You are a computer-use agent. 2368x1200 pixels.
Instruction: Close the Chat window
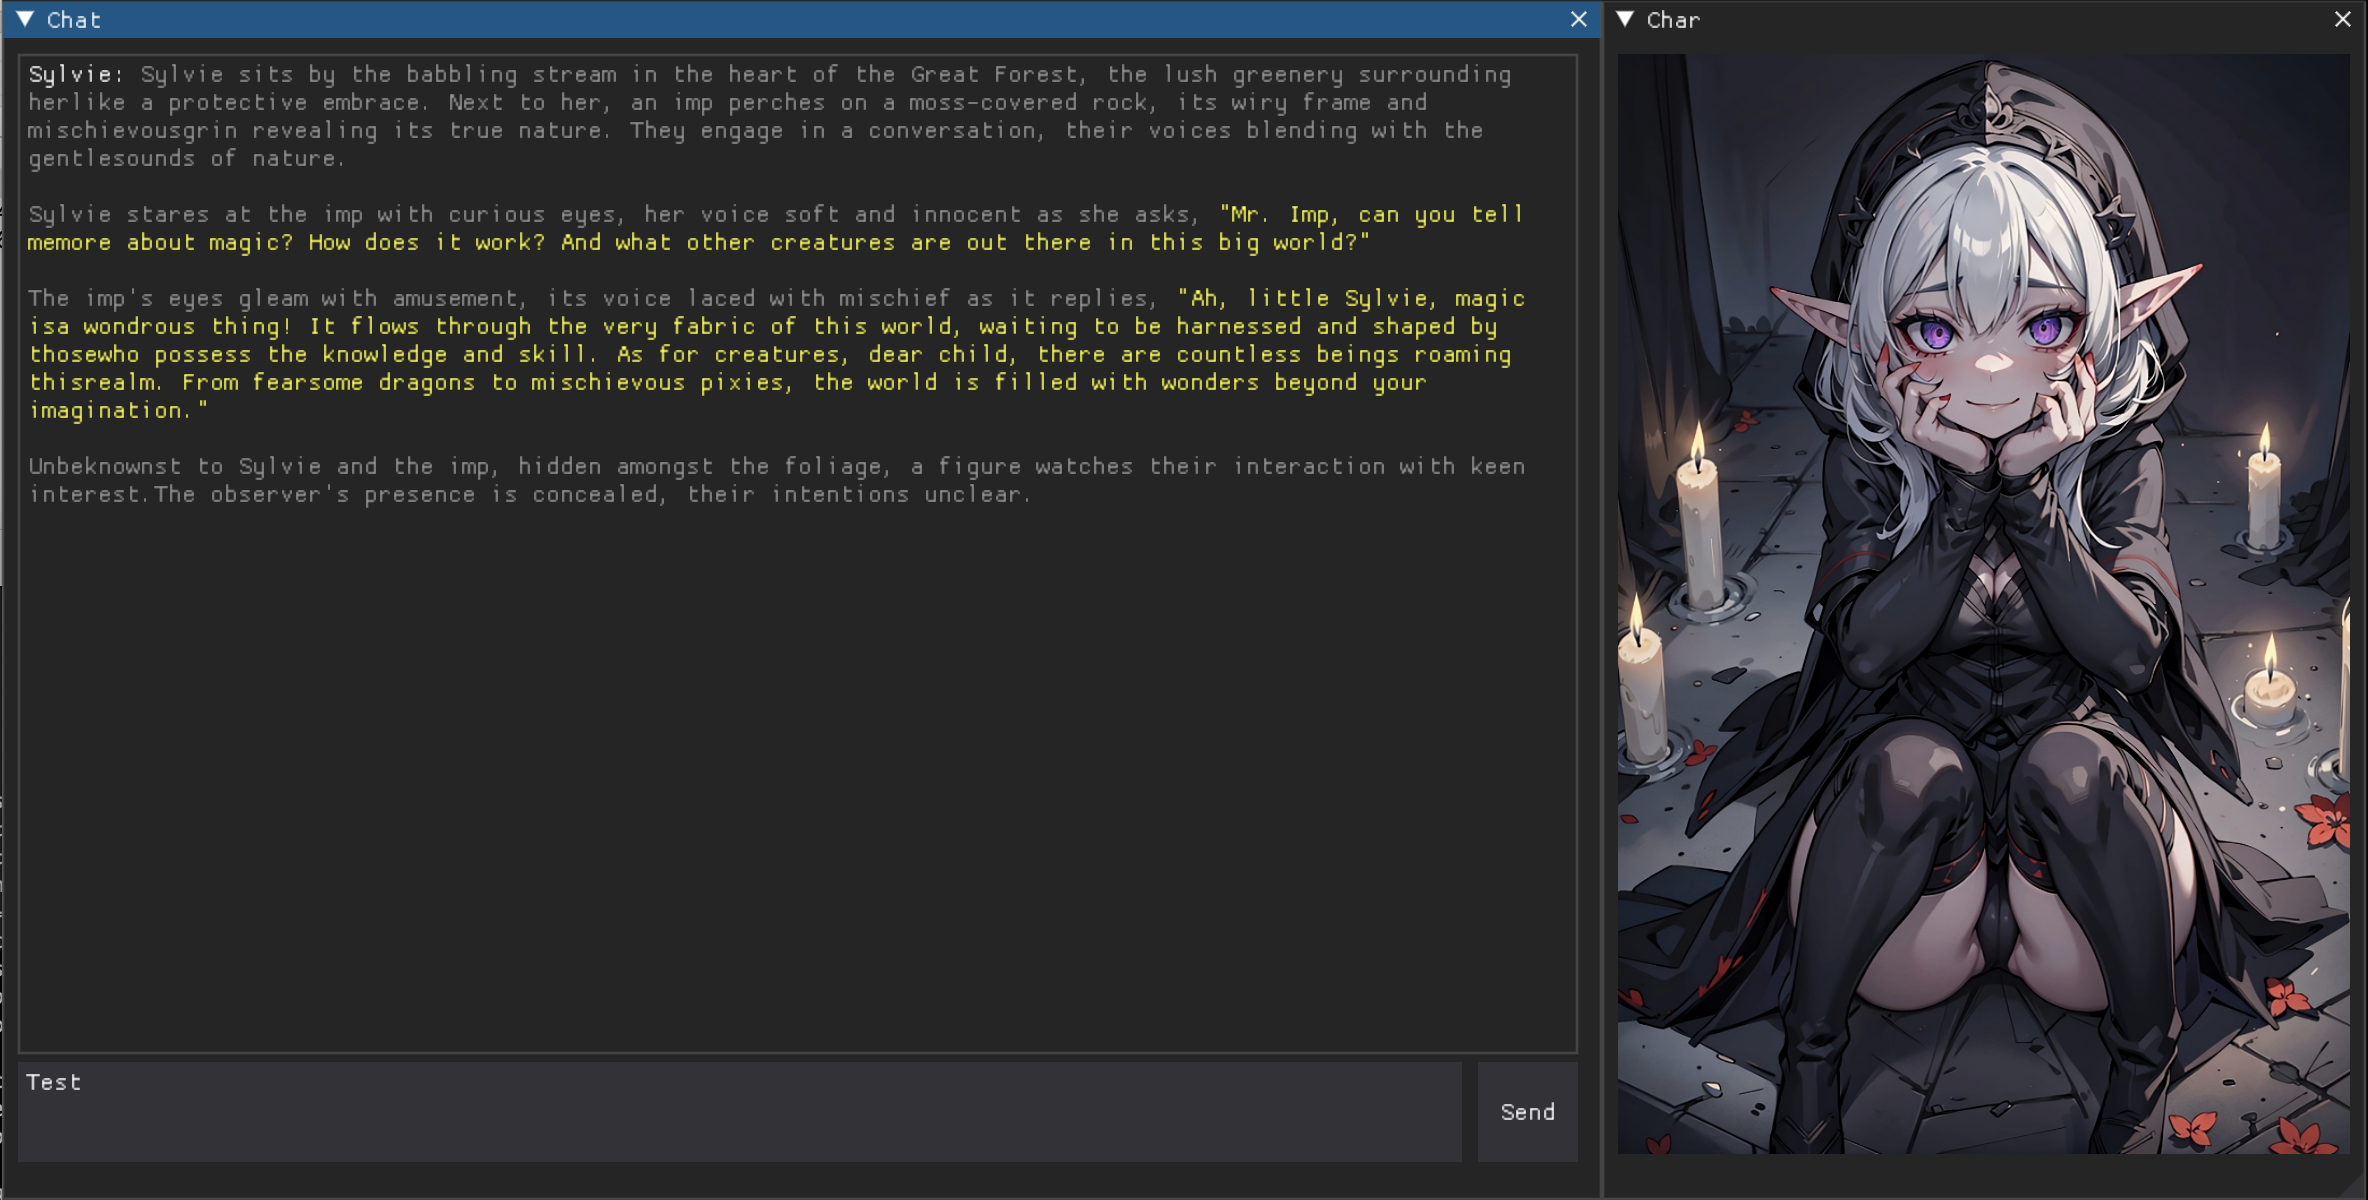(1579, 19)
